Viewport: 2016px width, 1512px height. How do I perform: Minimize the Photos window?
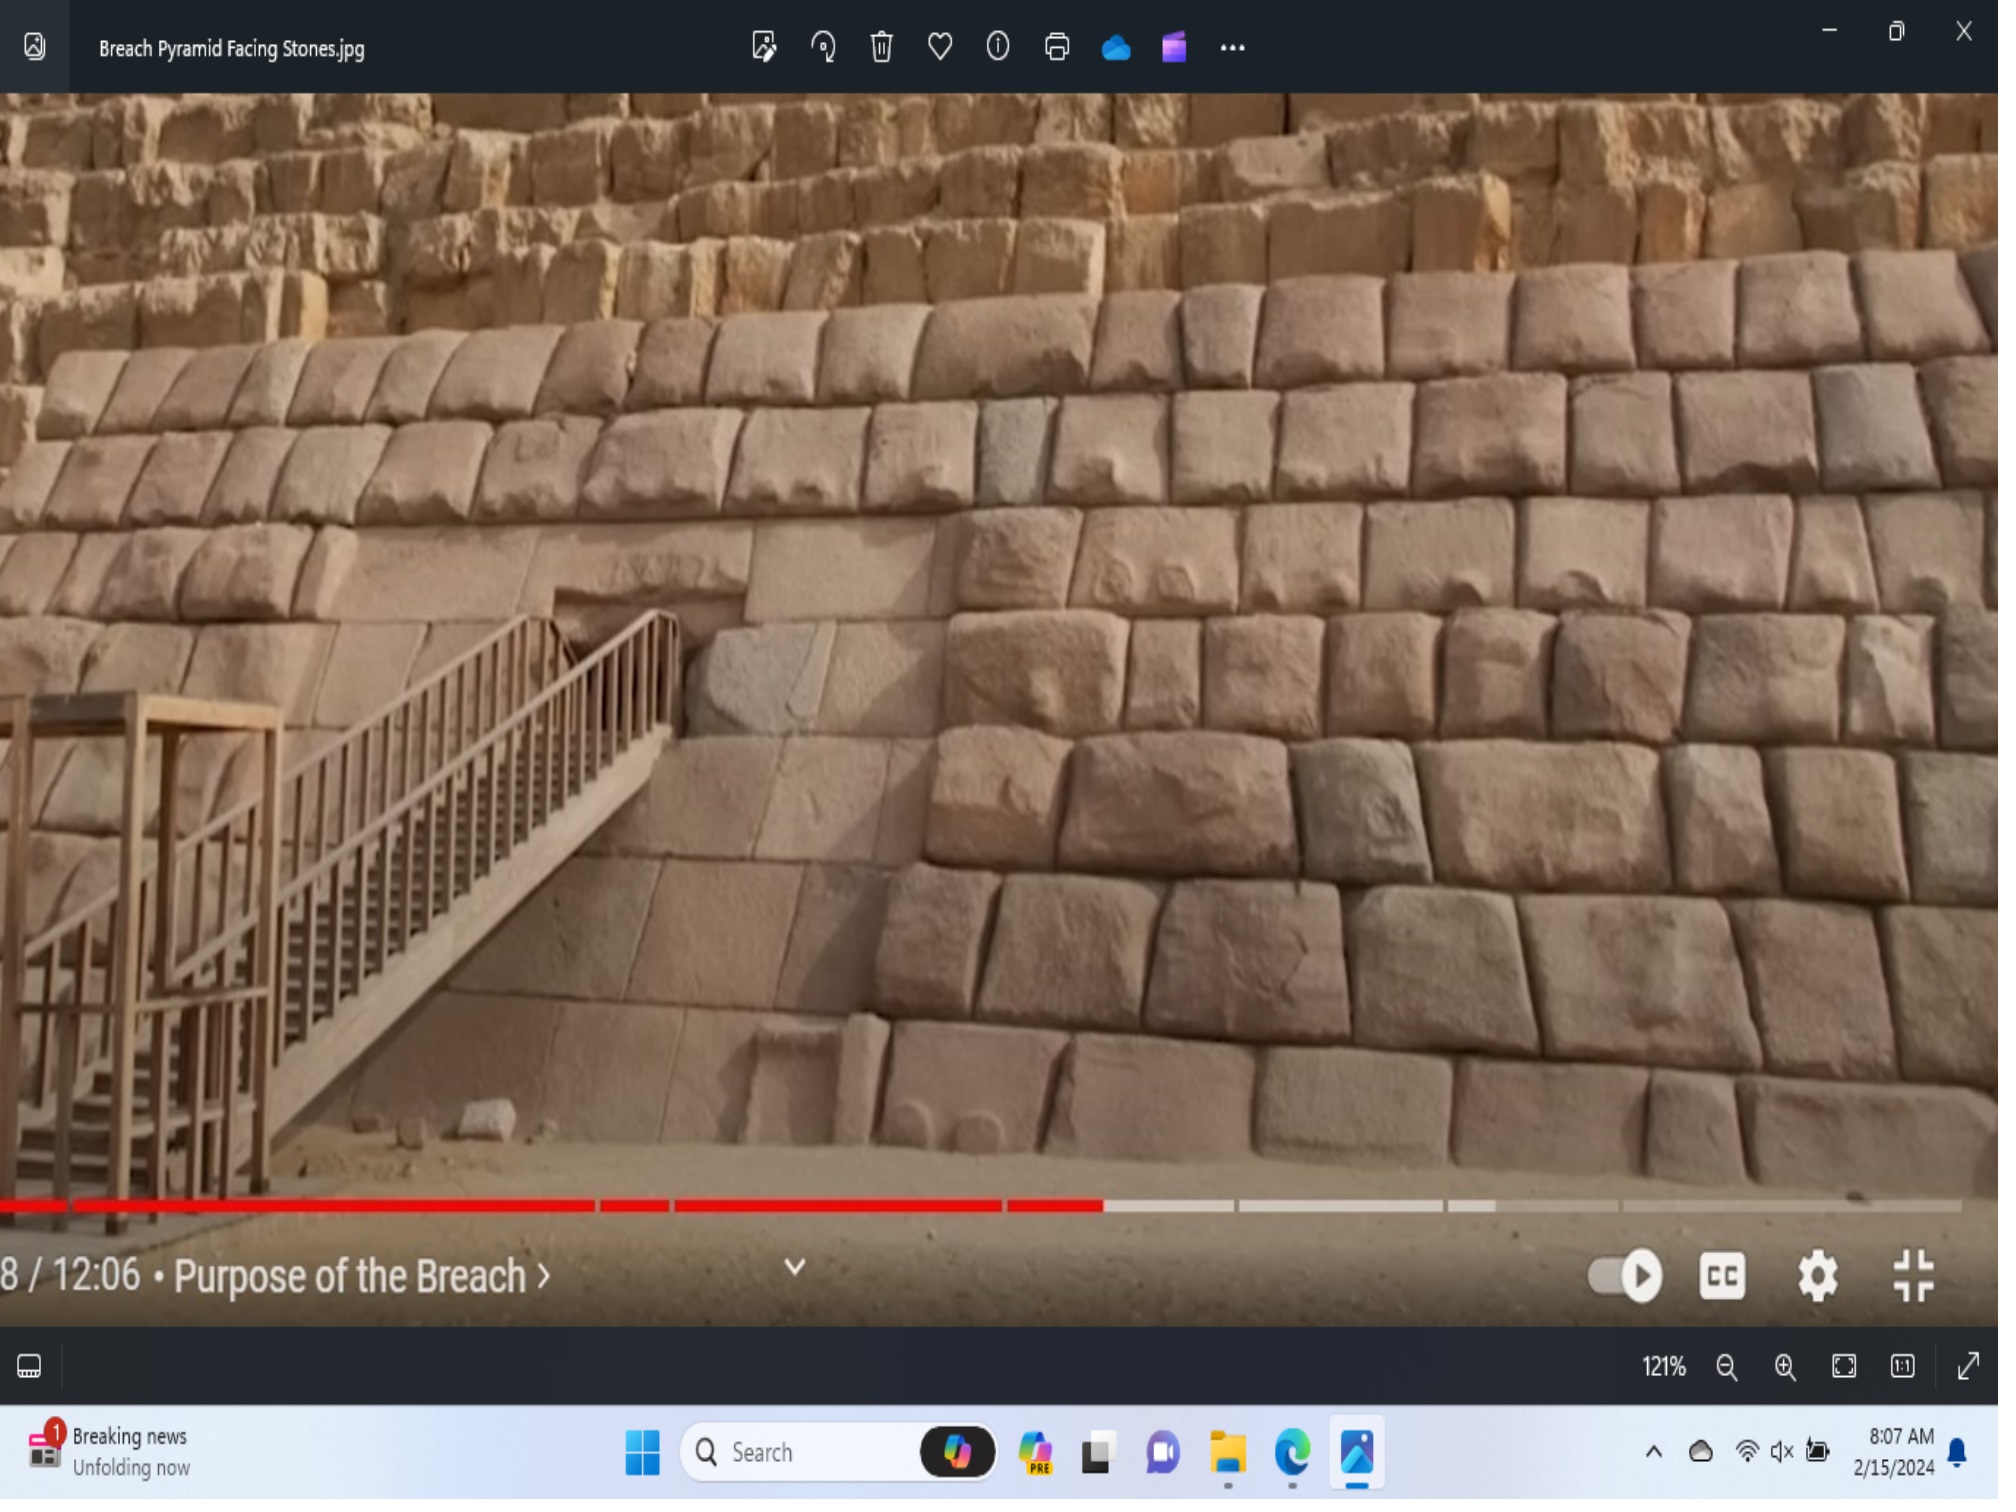tap(1846, 31)
